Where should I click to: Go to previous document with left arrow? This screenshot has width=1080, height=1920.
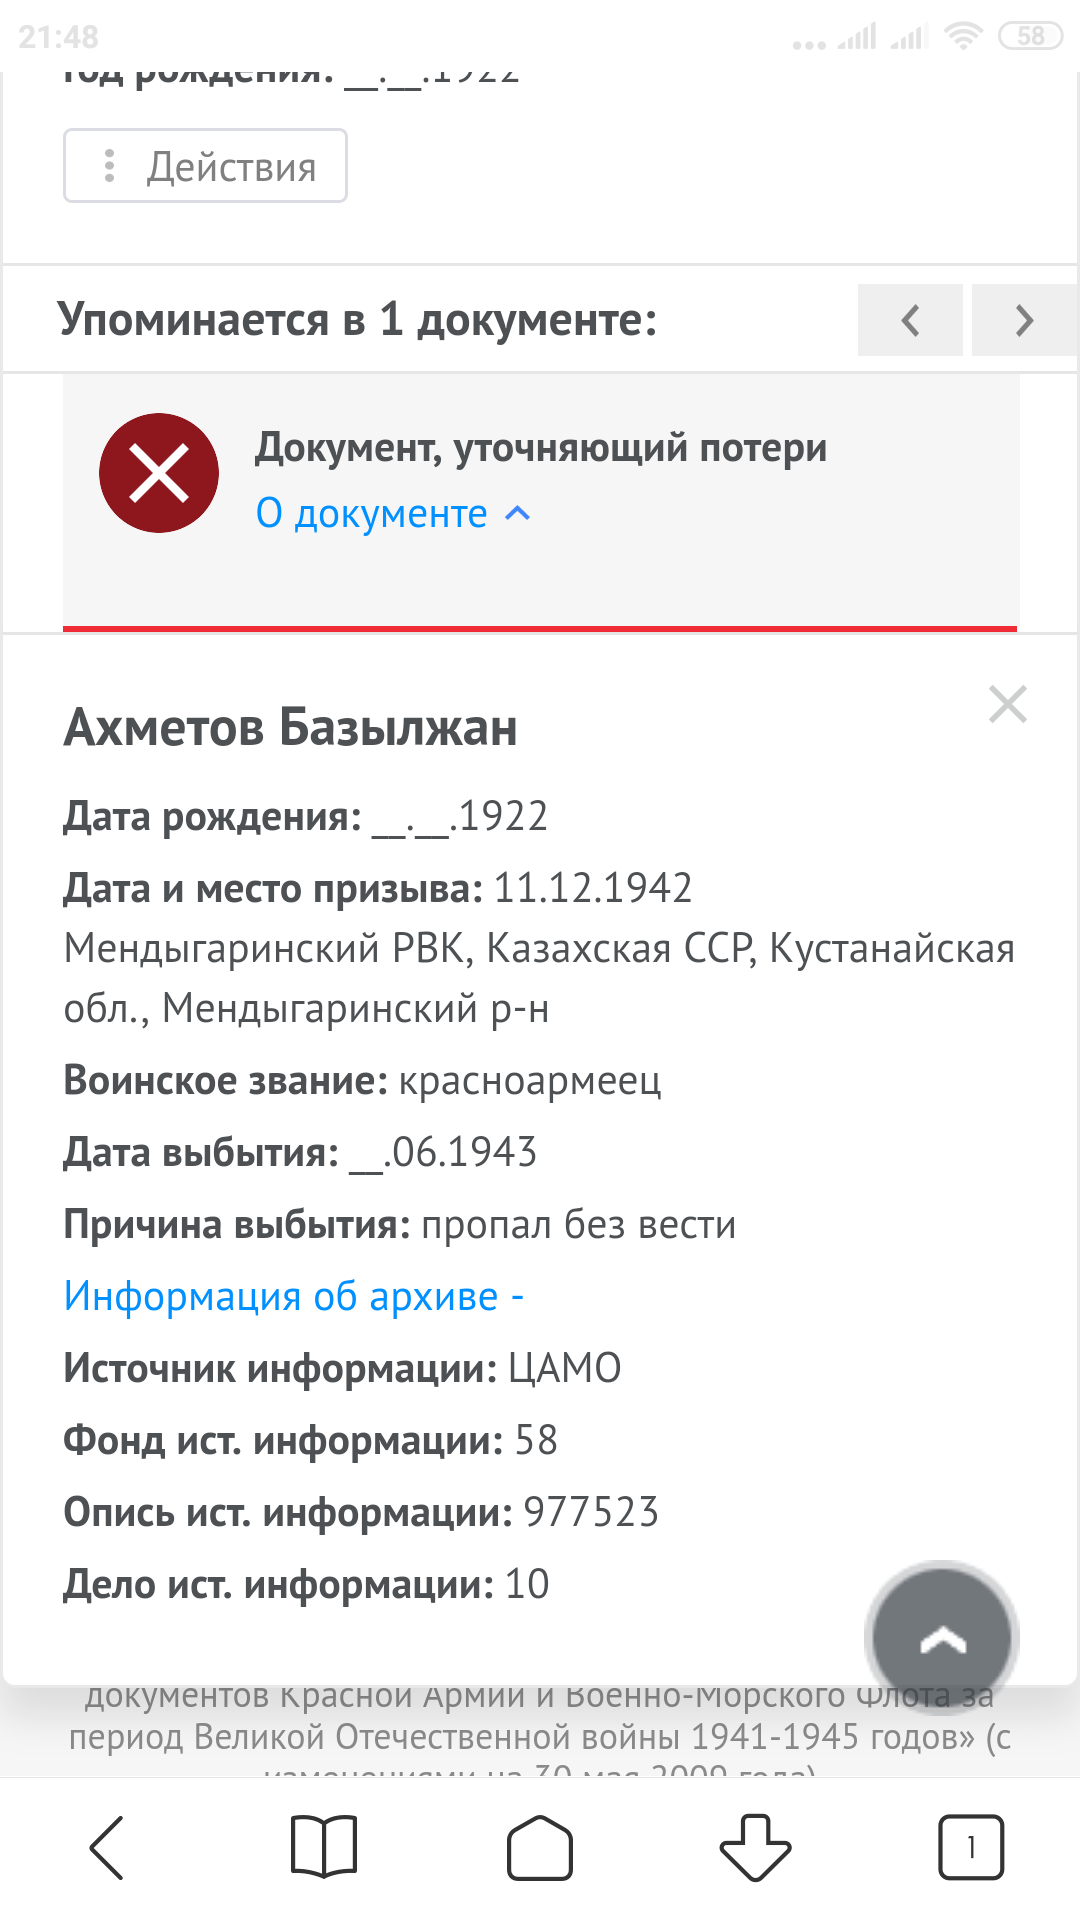click(910, 320)
